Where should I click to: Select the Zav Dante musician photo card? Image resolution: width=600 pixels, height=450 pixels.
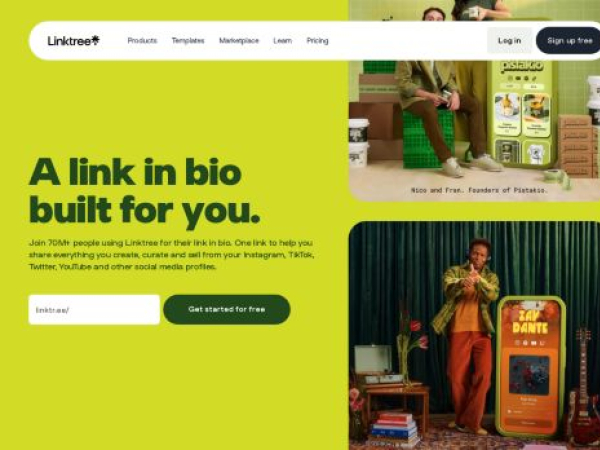click(x=474, y=336)
